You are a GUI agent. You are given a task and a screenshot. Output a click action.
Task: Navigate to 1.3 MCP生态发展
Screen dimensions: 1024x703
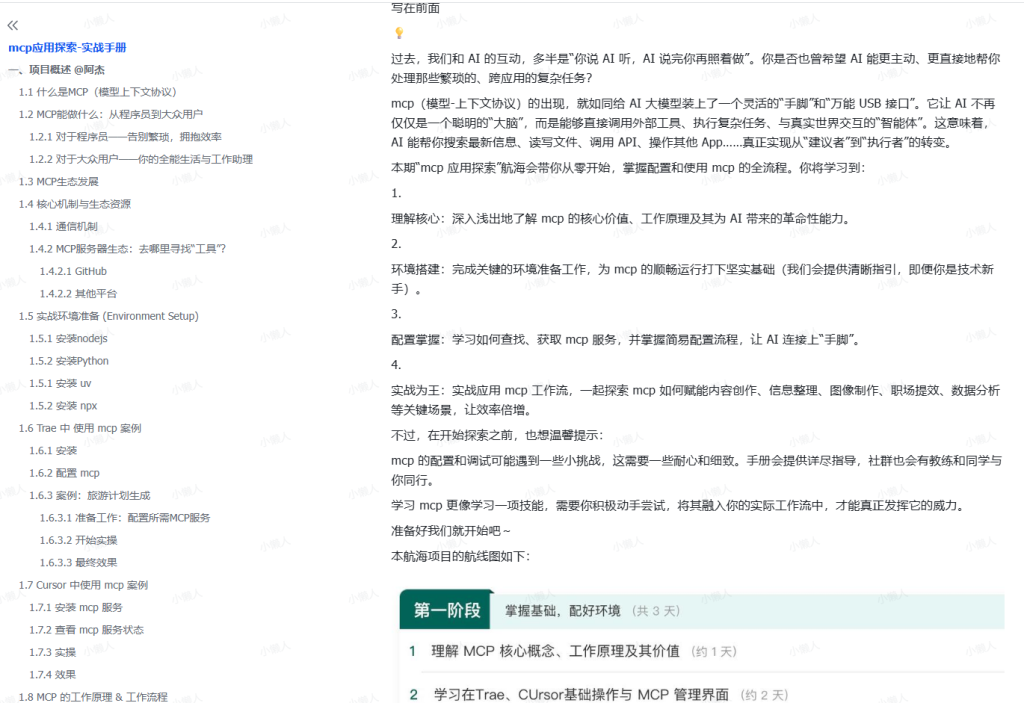58,181
